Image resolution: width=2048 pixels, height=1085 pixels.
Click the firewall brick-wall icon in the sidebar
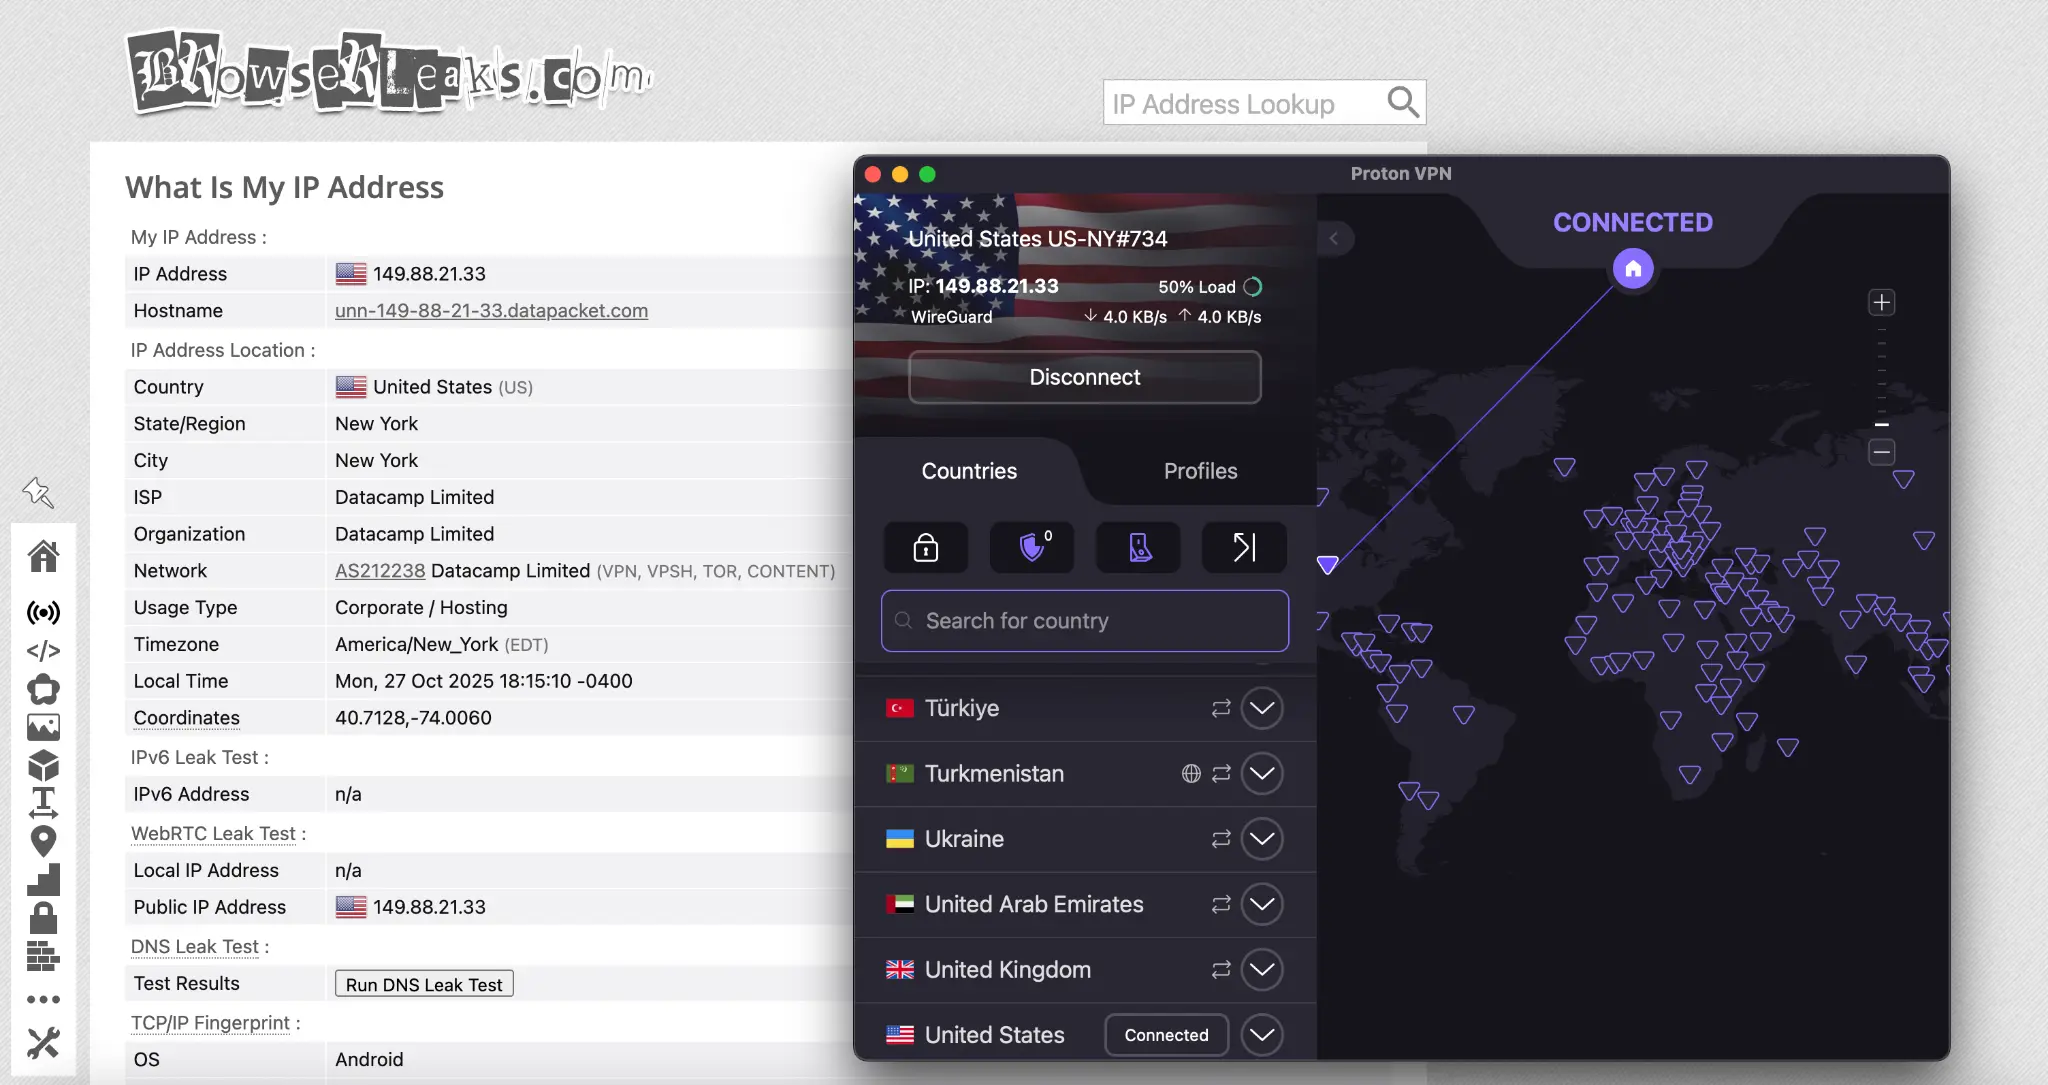[44, 958]
